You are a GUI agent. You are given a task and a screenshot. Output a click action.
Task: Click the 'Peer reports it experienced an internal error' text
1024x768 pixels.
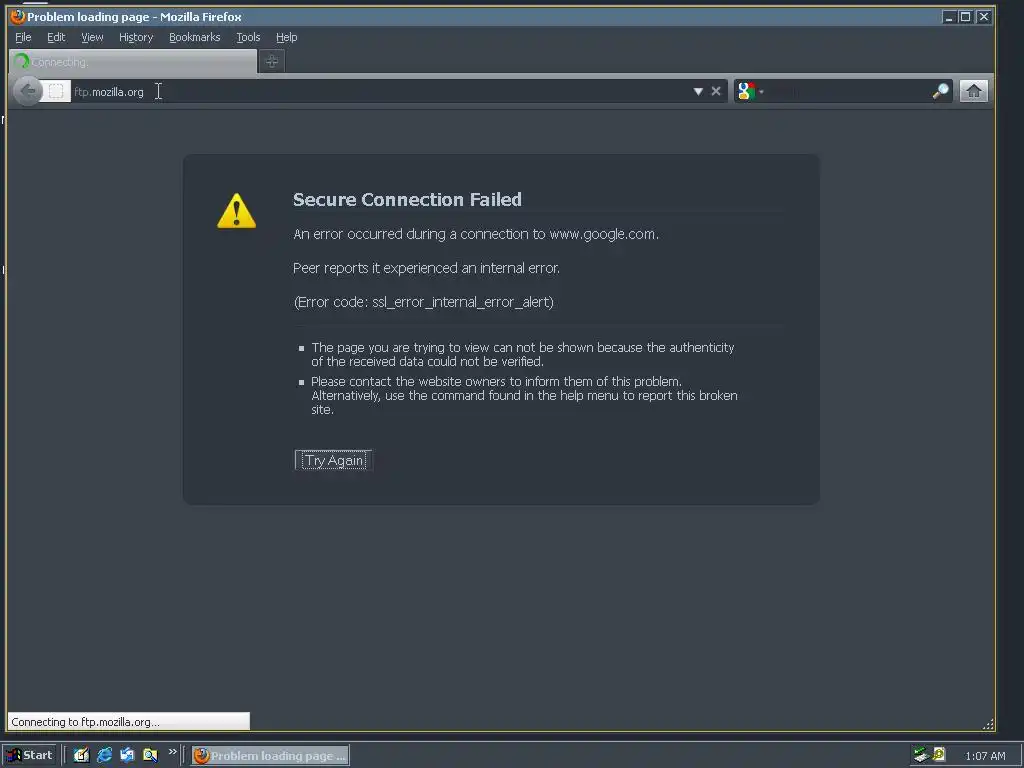pos(426,268)
